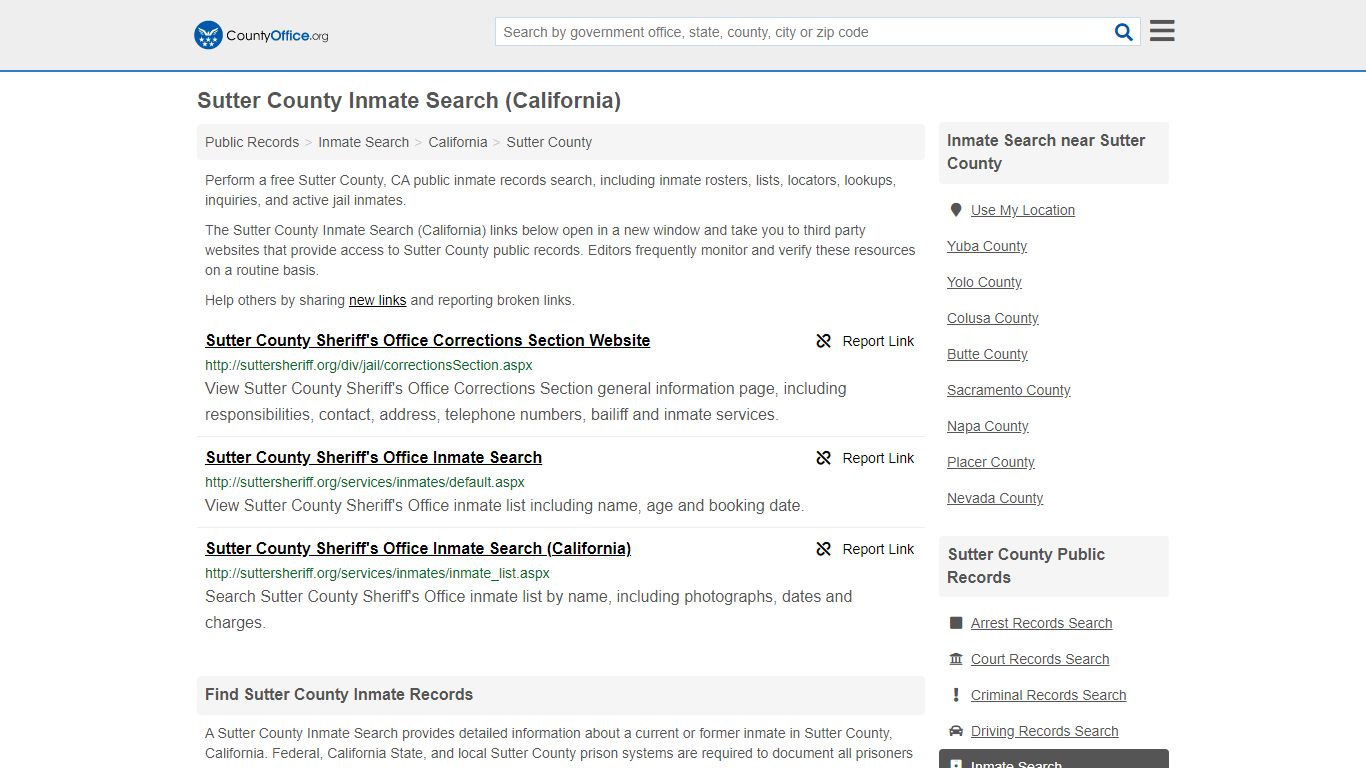The height and width of the screenshot is (768, 1366).
Task: Click the CountyOffice.org logo
Action: (x=261, y=35)
